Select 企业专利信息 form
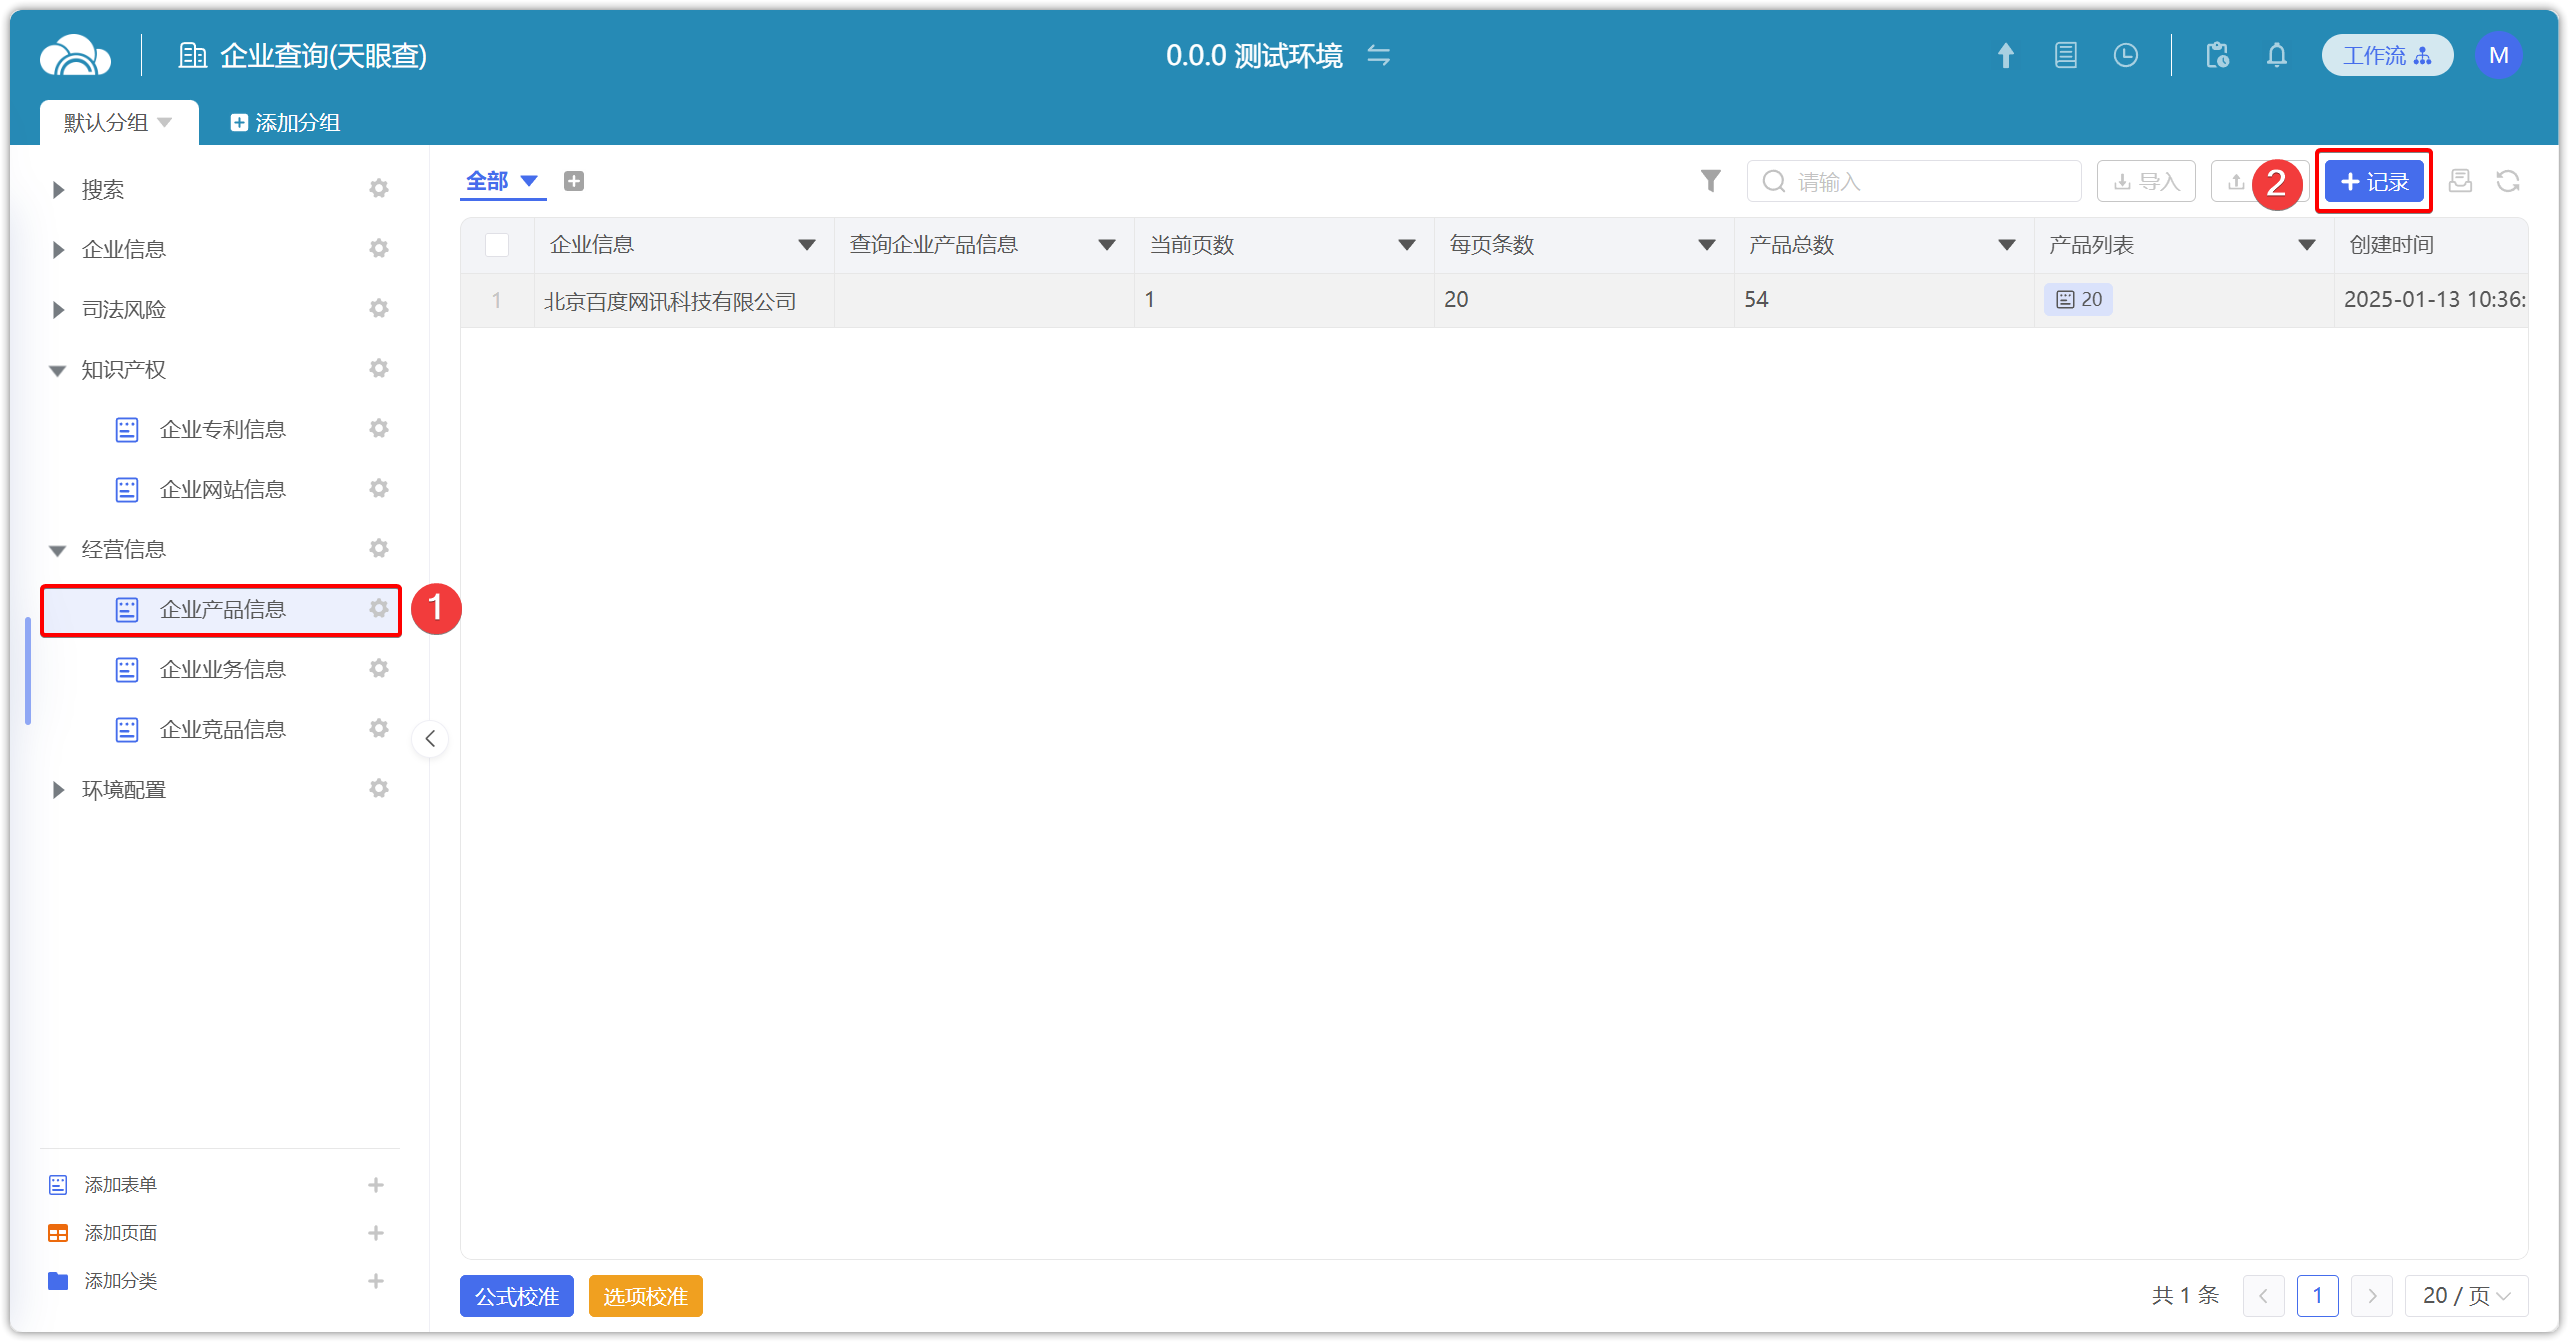 (x=222, y=429)
